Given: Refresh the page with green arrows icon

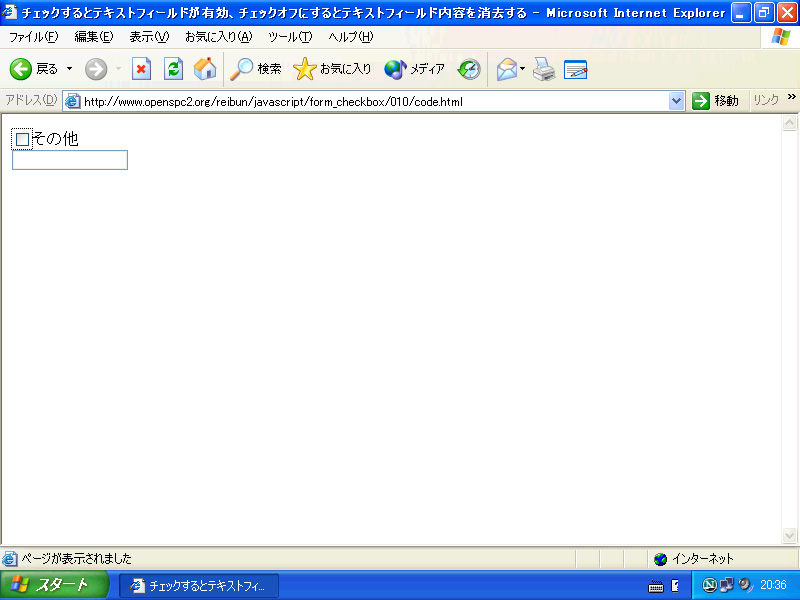Looking at the screenshot, I should click(x=173, y=69).
